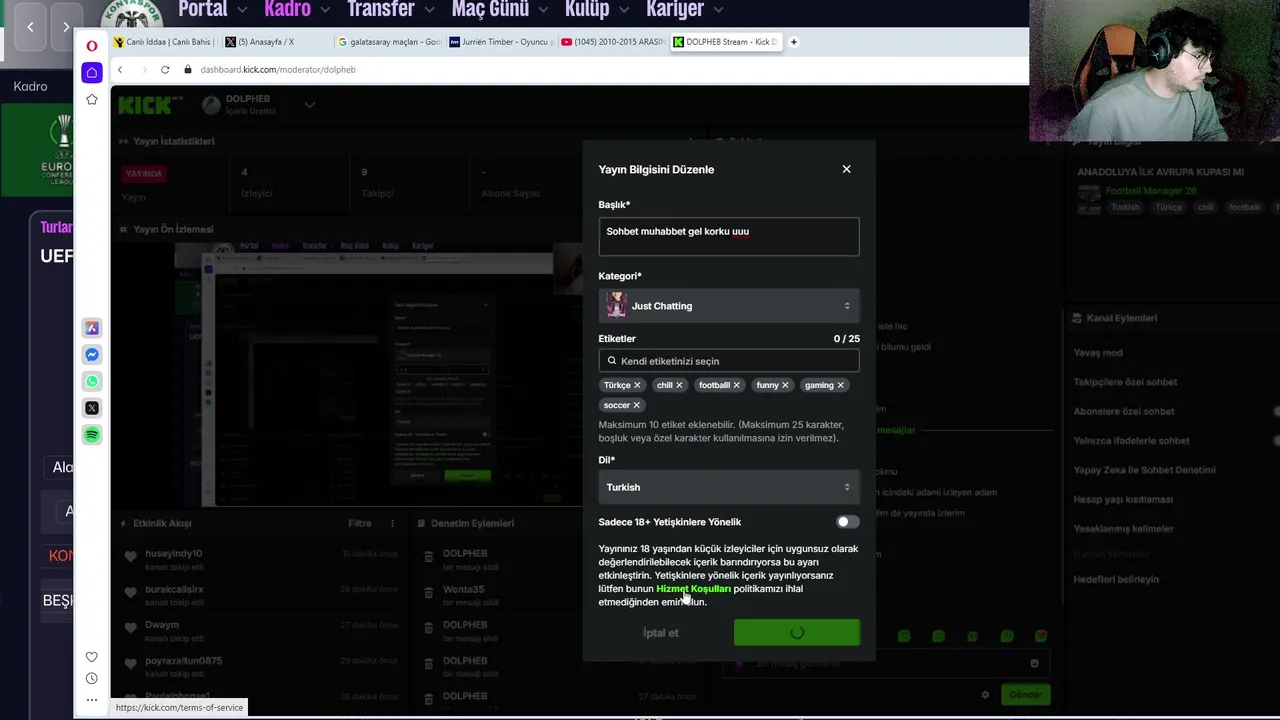Open chat settings gear near Gönder
1280x720 pixels.
pyautogui.click(x=985, y=694)
